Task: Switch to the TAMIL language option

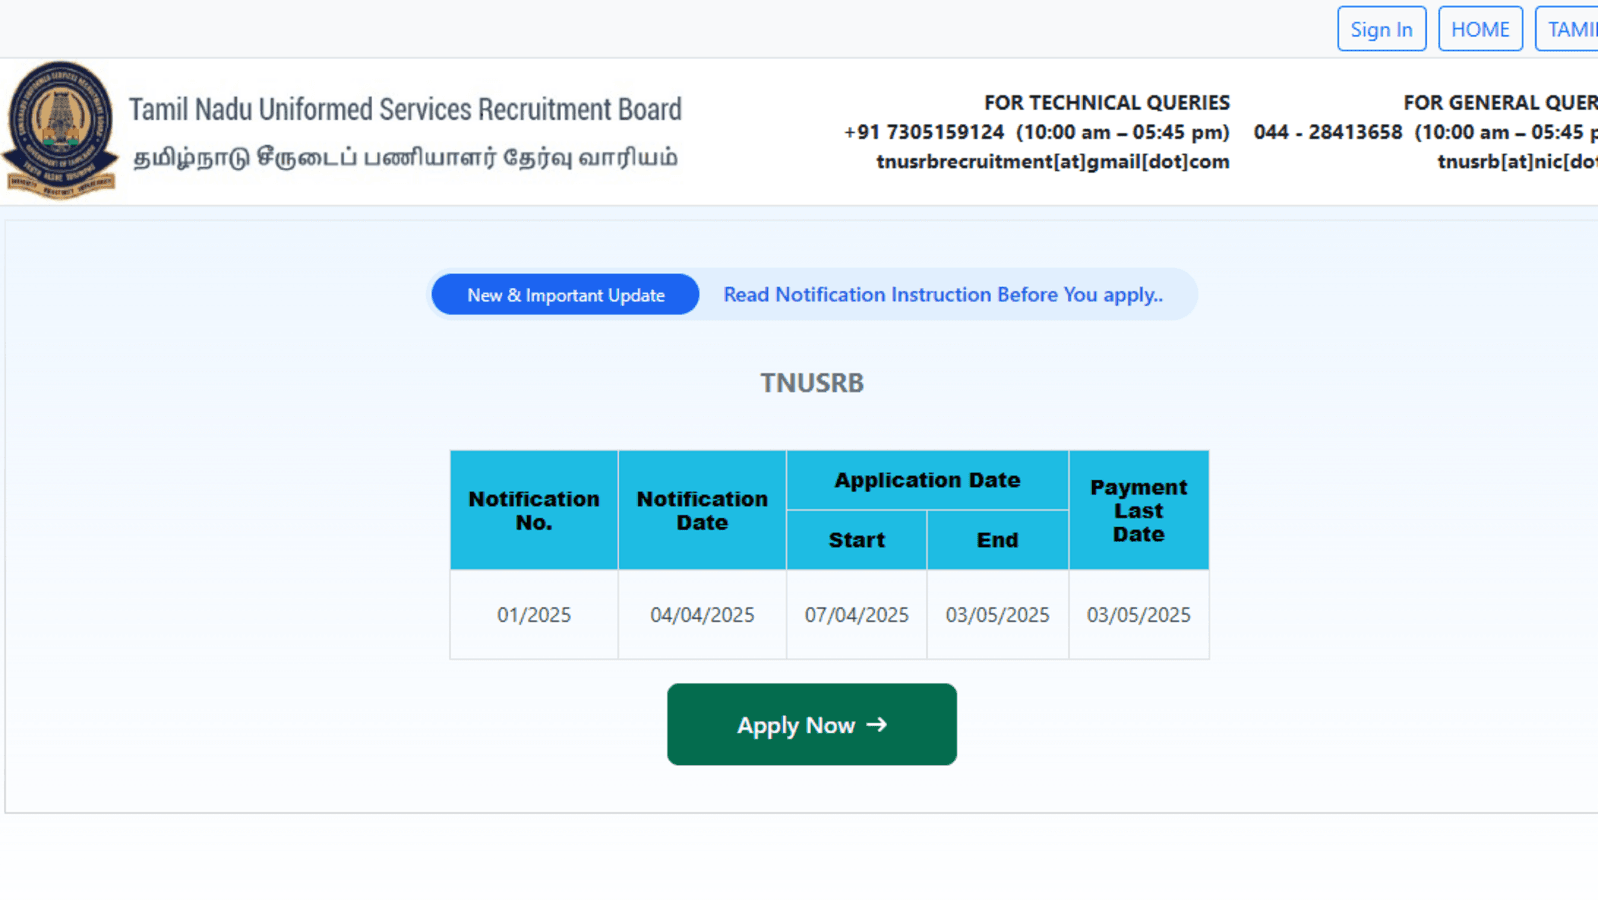Action: click(x=1571, y=29)
